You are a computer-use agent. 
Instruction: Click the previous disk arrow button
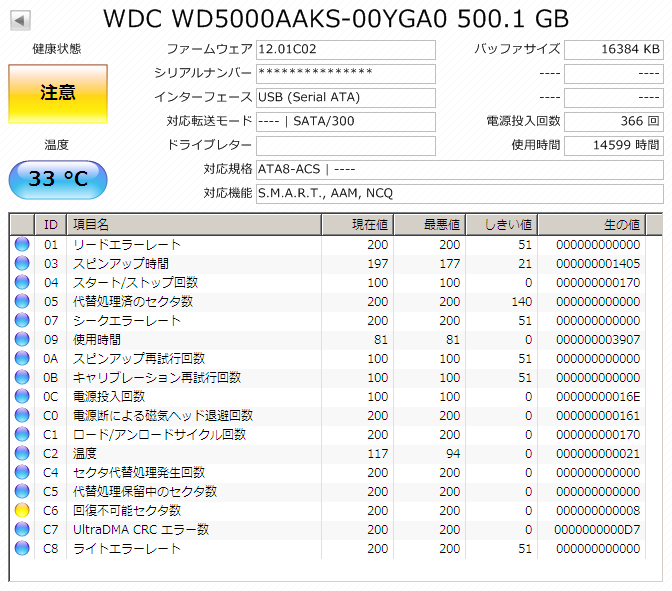pos(20,20)
